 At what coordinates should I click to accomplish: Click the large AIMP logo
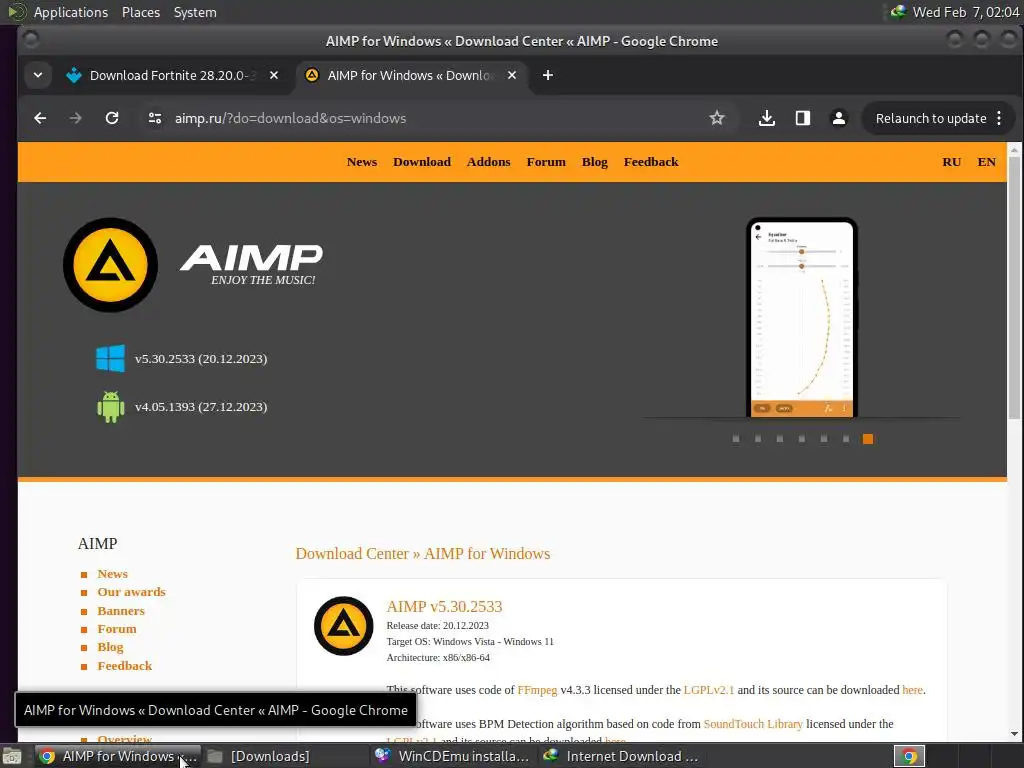pyautogui.click(x=110, y=264)
